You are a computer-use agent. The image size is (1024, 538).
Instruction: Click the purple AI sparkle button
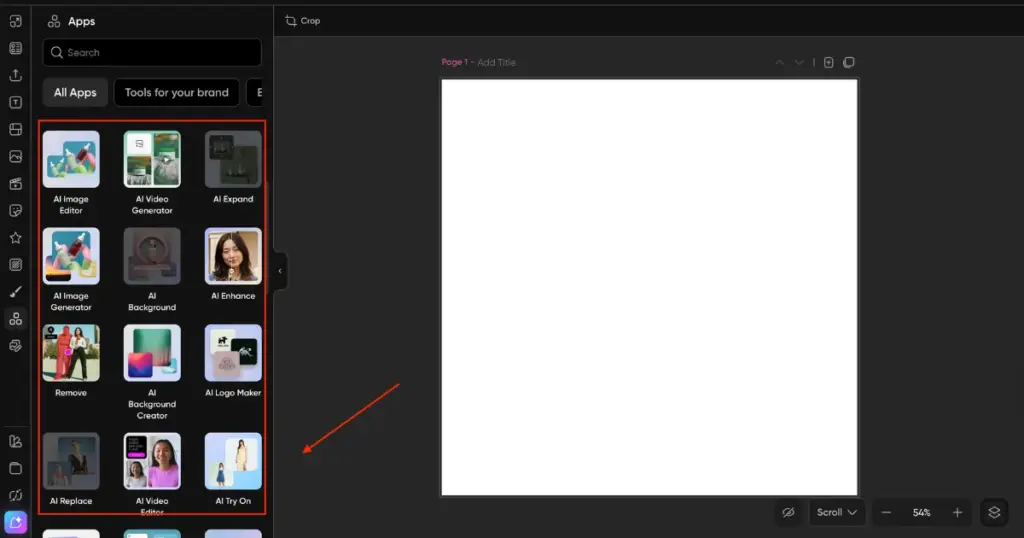click(x=16, y=522)
